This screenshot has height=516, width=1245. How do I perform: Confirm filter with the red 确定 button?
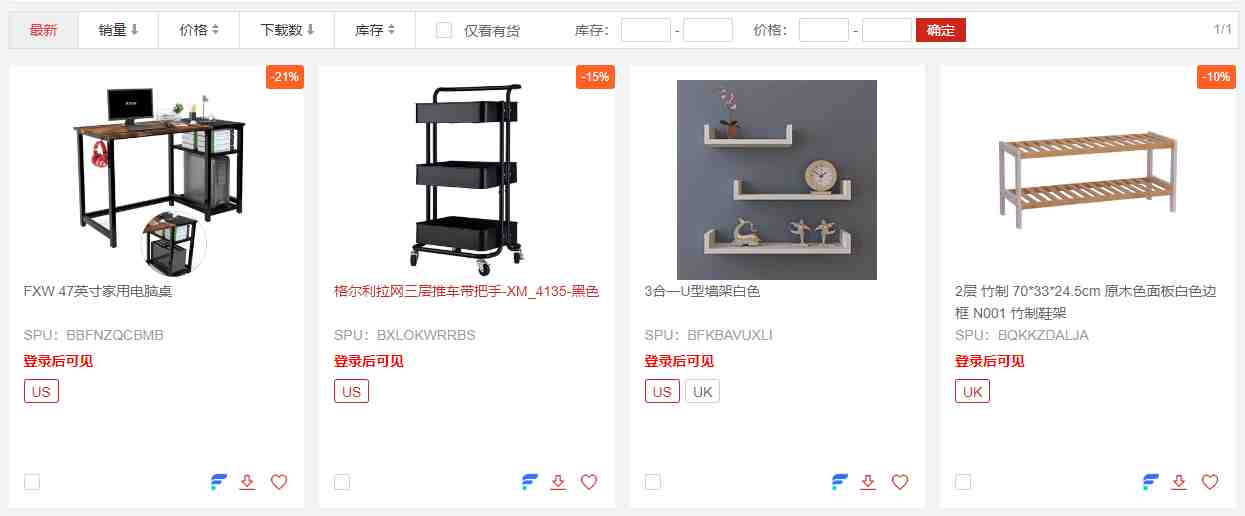tap(941, 30)
